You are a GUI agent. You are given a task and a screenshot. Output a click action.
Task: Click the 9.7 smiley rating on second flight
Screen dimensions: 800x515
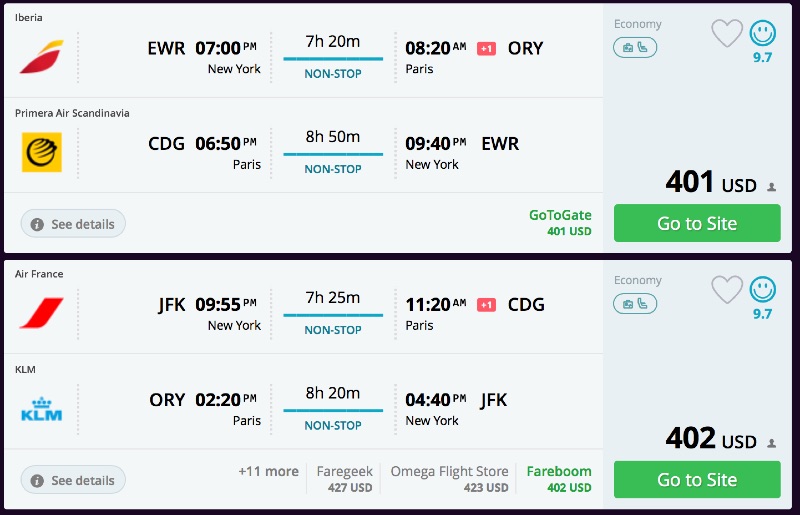pos(763,290)
